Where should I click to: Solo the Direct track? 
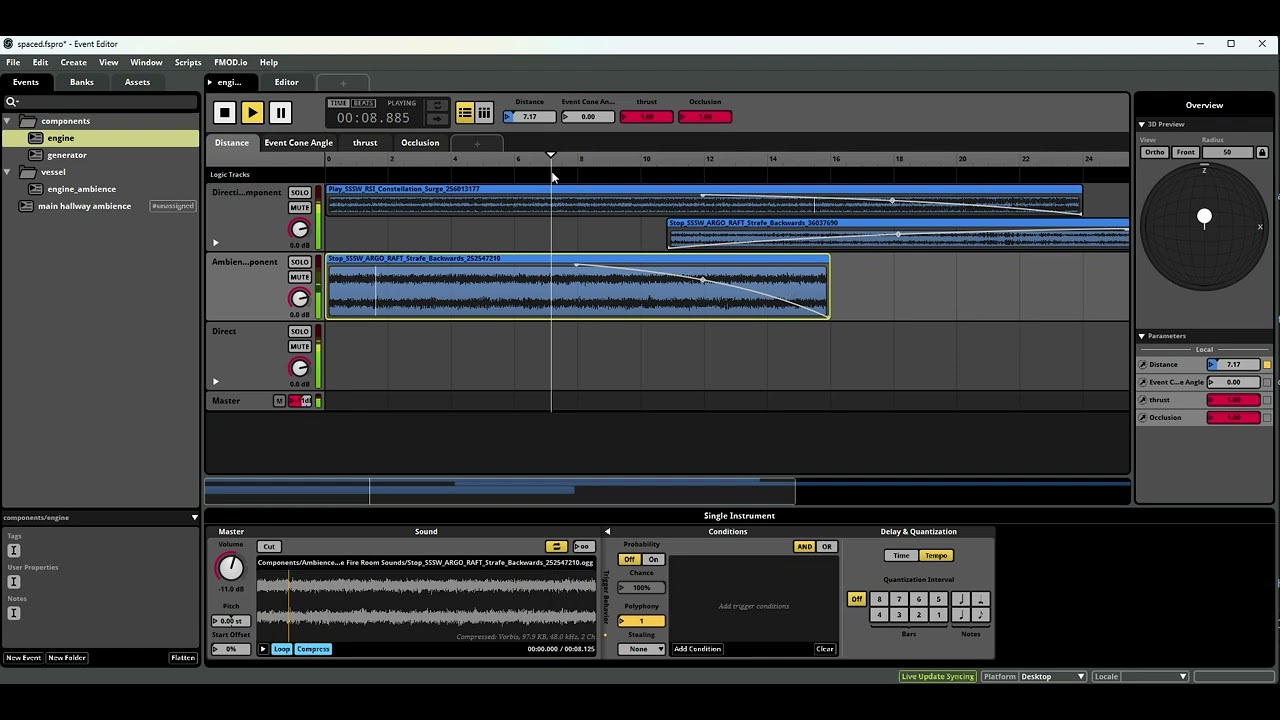click(x=299, y=331)
